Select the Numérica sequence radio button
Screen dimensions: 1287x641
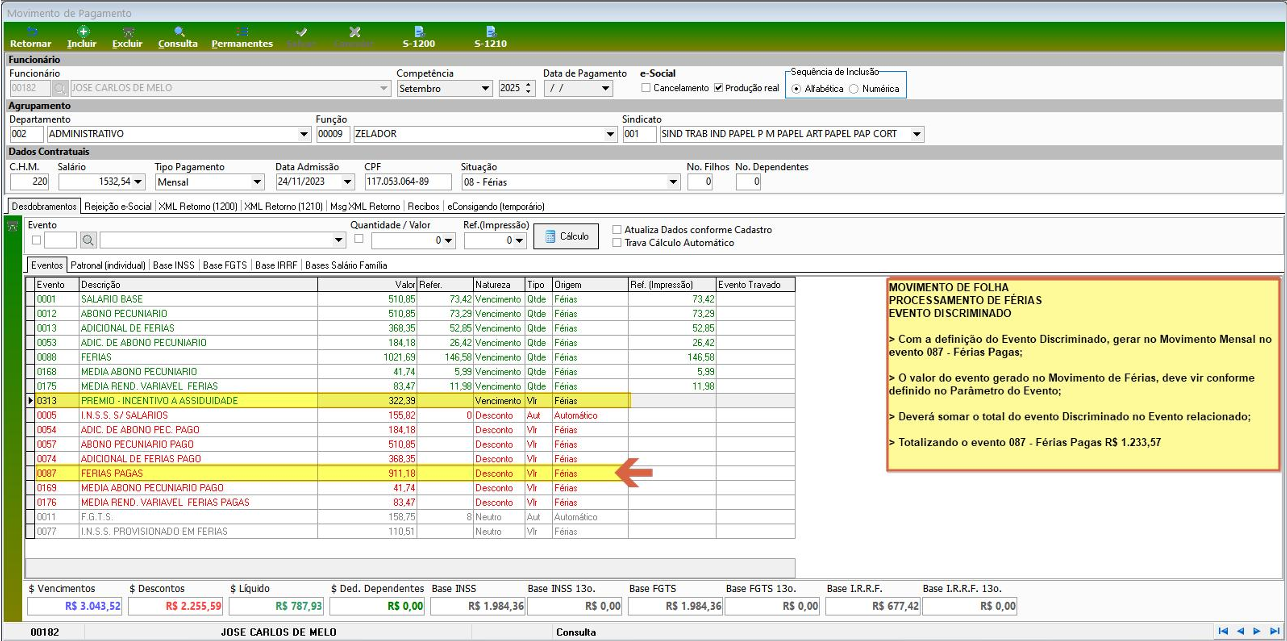click(x=853, y=89)
